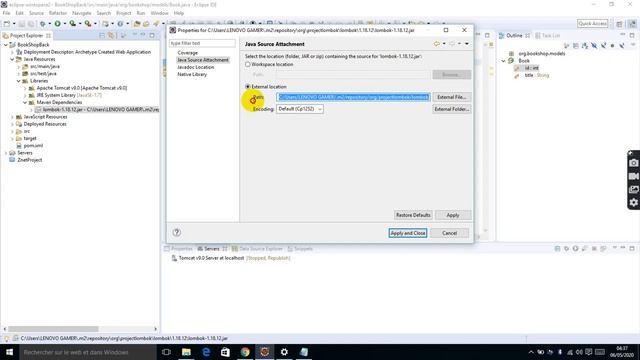The image size is (640, 360).
Task: Open the Navigate menu
Action: point(82,13)
